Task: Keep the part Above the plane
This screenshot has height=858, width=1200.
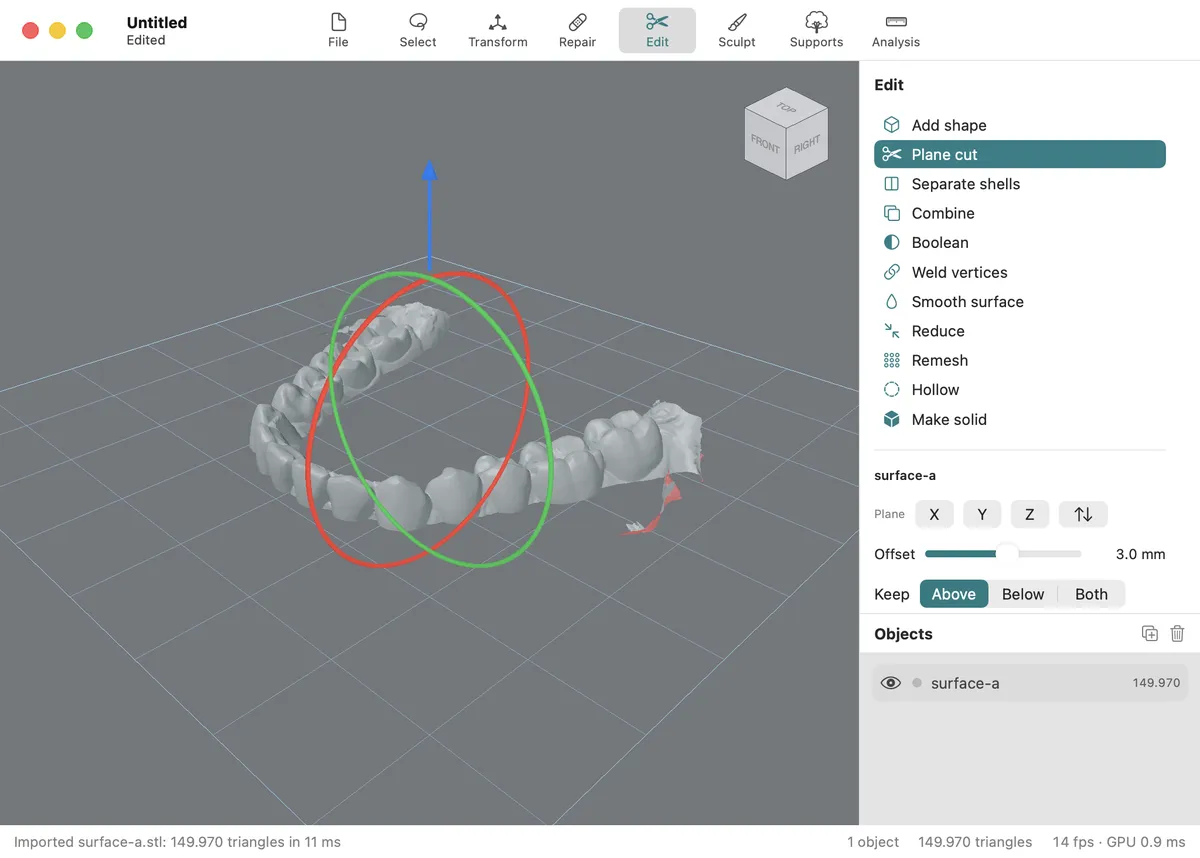Action: click(954, 594)
